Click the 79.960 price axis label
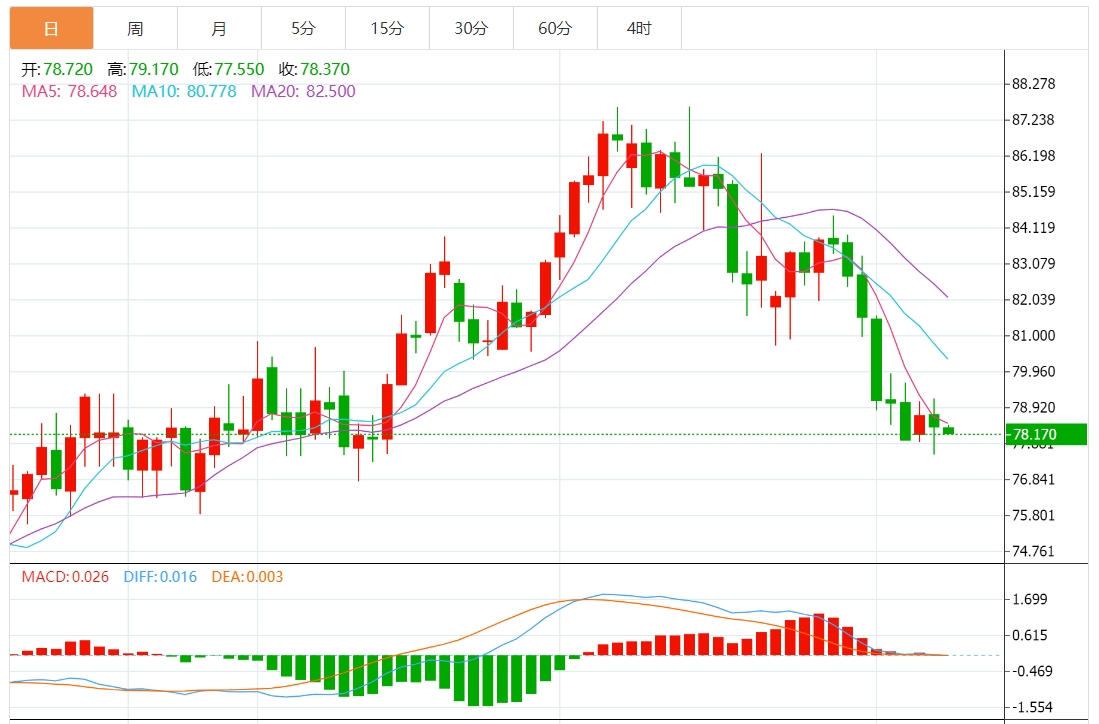1099x724 pixels. pos(1034,371)
